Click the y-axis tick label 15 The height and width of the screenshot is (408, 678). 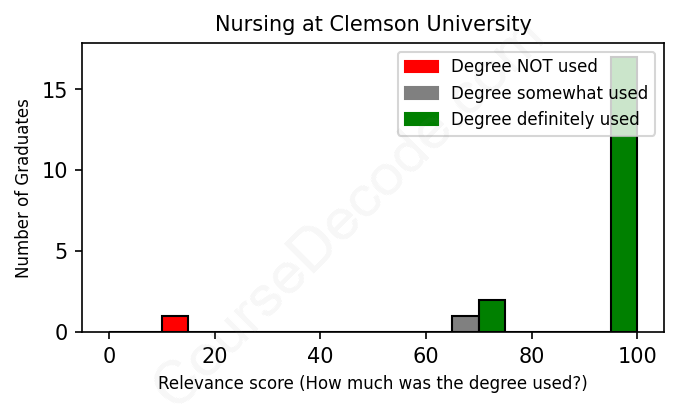[x=57, y=91]
